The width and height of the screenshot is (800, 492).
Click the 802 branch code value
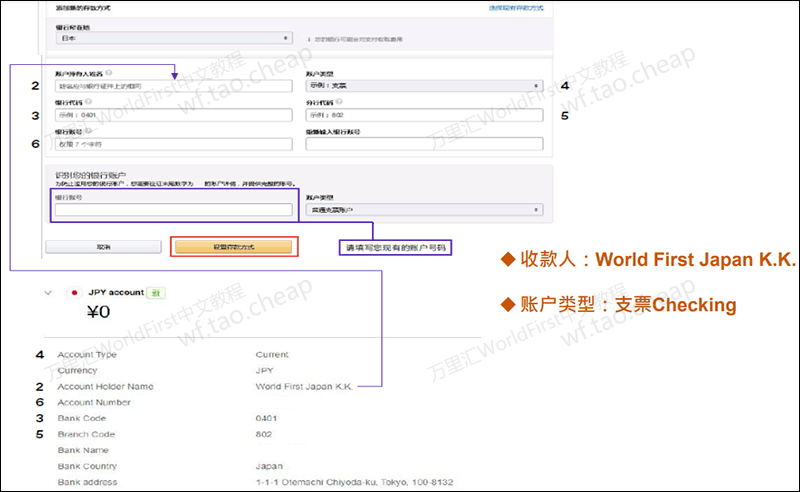pyautogui.click(x=264, y=434)
